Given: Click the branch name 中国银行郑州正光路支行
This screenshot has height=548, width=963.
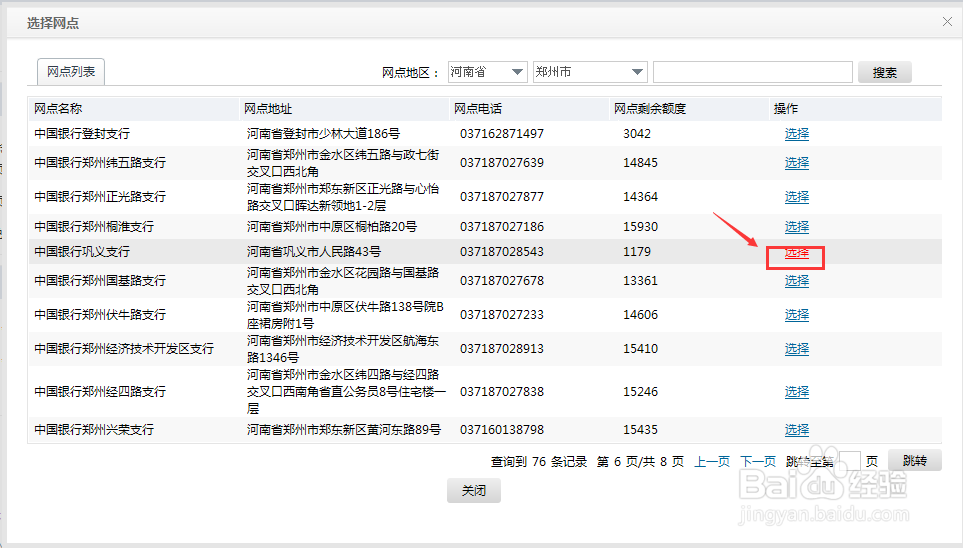Looking at the screenshot, I should click(x=100, y=197).
